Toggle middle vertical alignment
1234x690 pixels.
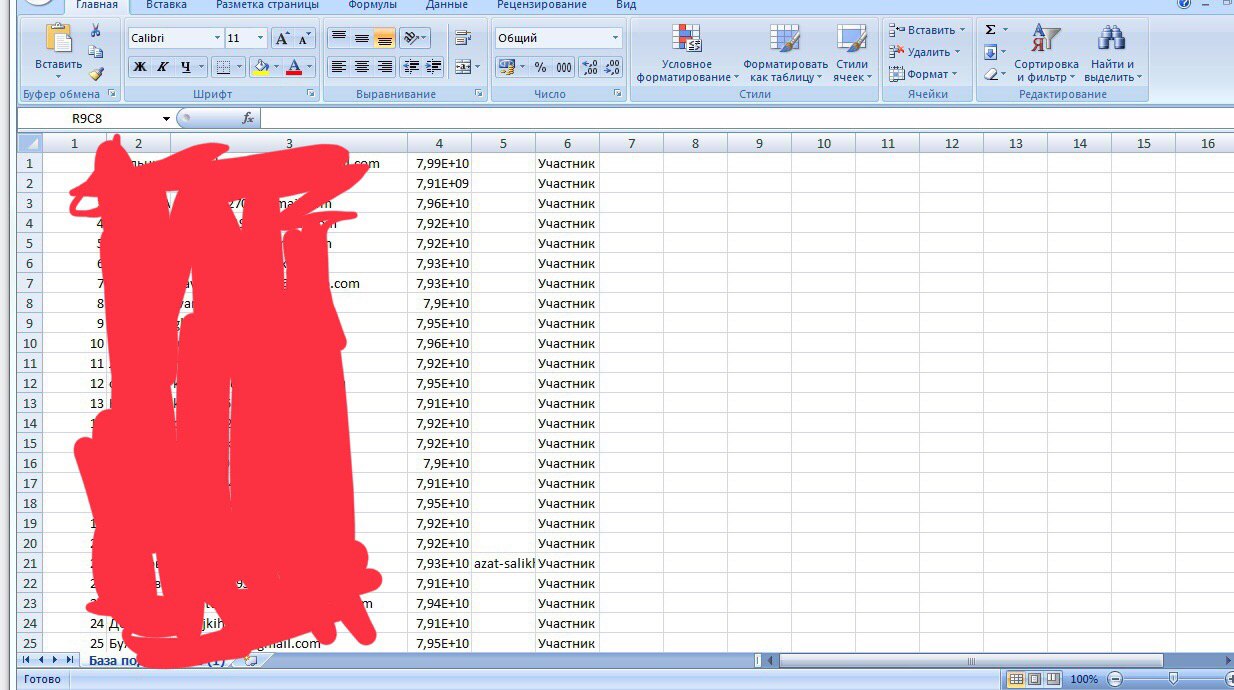361,38
